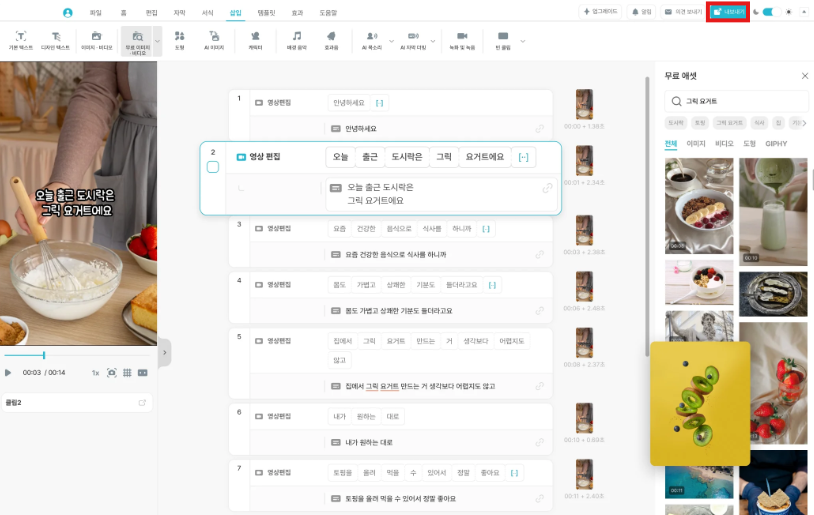Select the word 건강한 in clip 3
Viewport: 814px width, 515px height.
click(366, 229)
